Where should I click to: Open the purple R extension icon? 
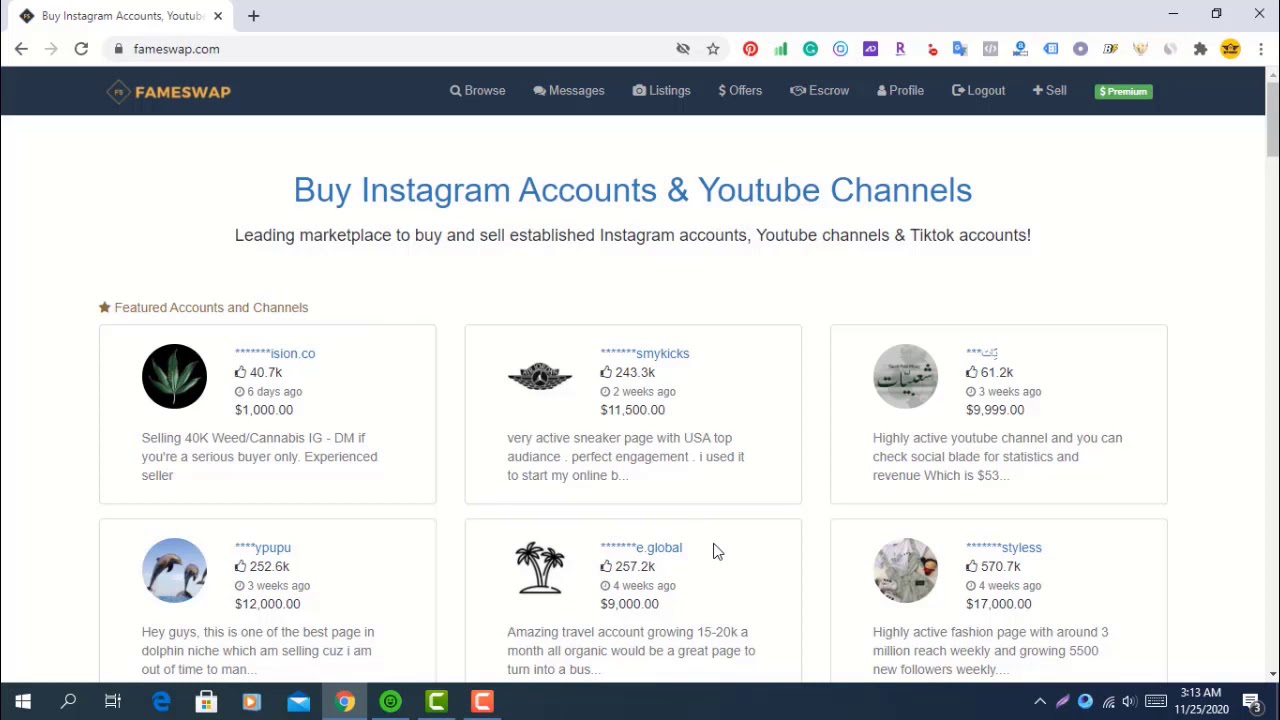point(900,48)
